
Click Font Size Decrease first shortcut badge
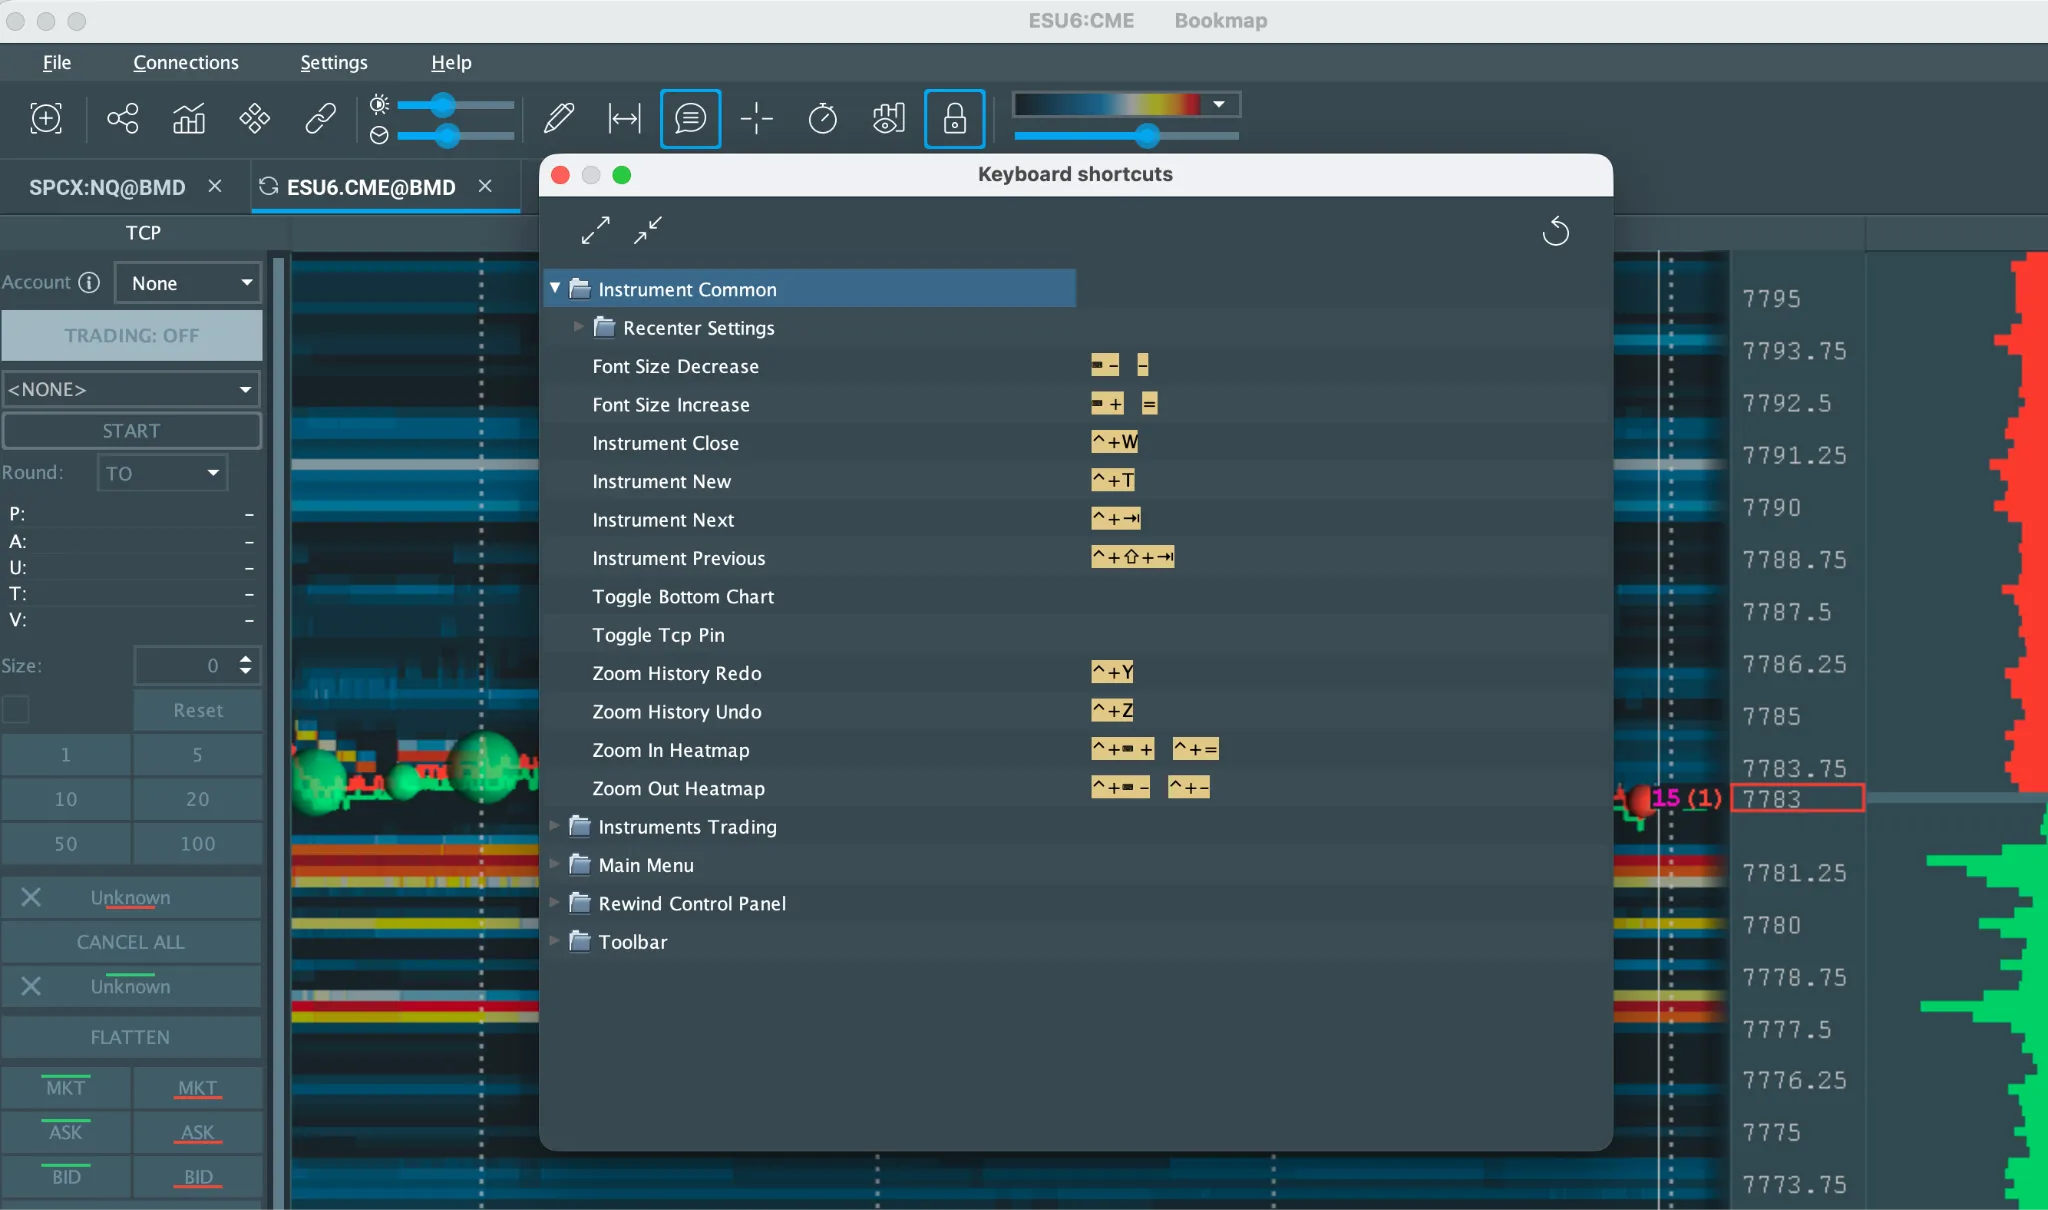(1105, 365)
